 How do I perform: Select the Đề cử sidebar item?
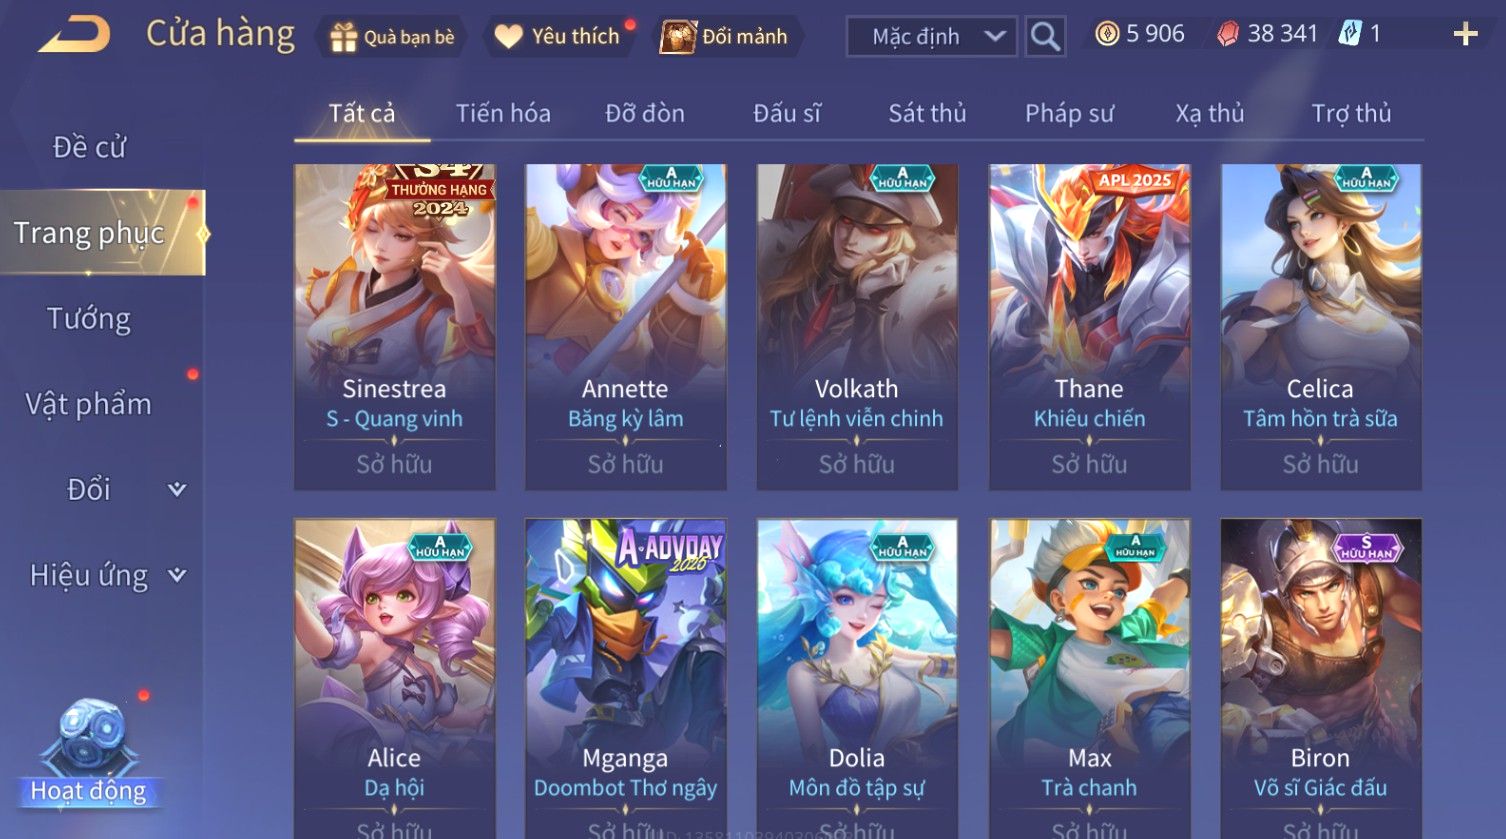pyautogui.click(x=89, y=147)
